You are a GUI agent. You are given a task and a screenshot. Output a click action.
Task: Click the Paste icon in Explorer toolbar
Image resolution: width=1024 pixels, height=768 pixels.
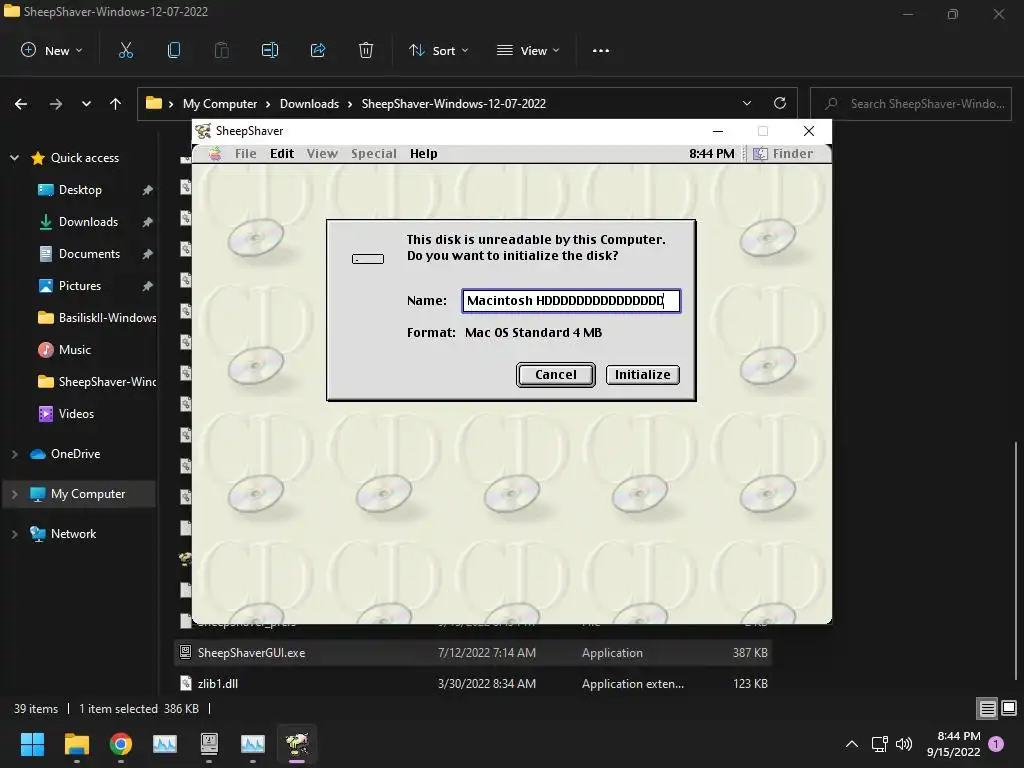click(222, 50)
